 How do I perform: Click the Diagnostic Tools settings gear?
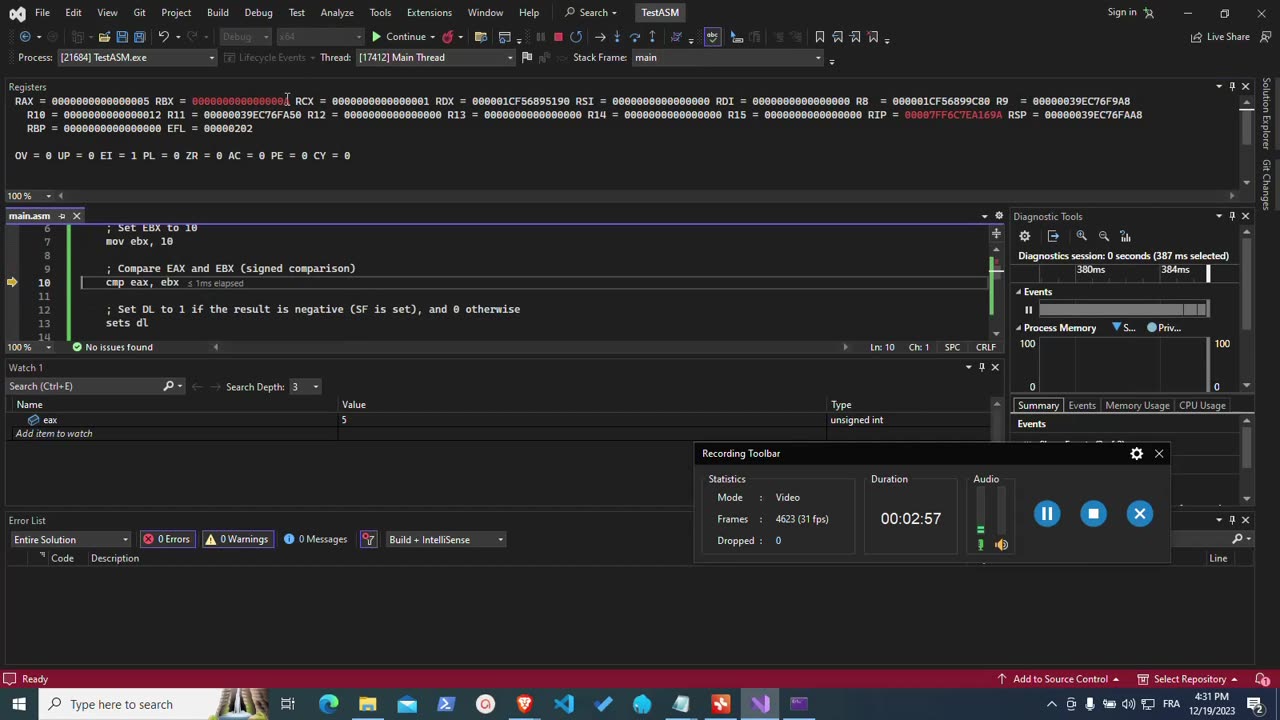coord(1025,236)
